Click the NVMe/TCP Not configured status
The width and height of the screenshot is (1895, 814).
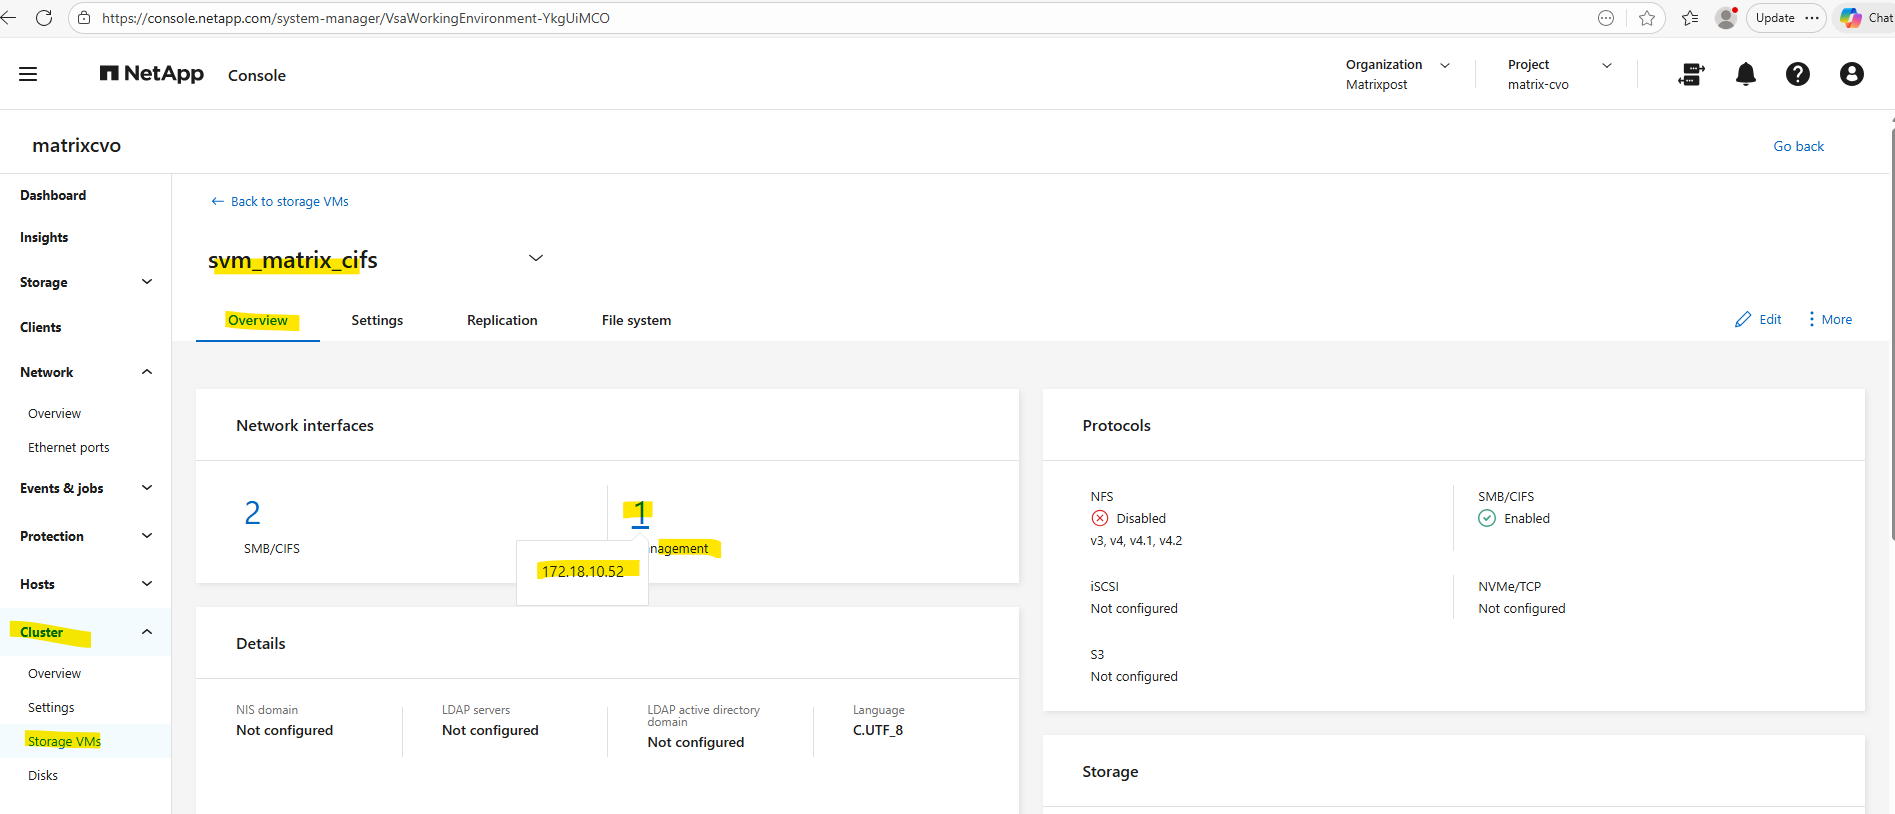(1522, 608)
